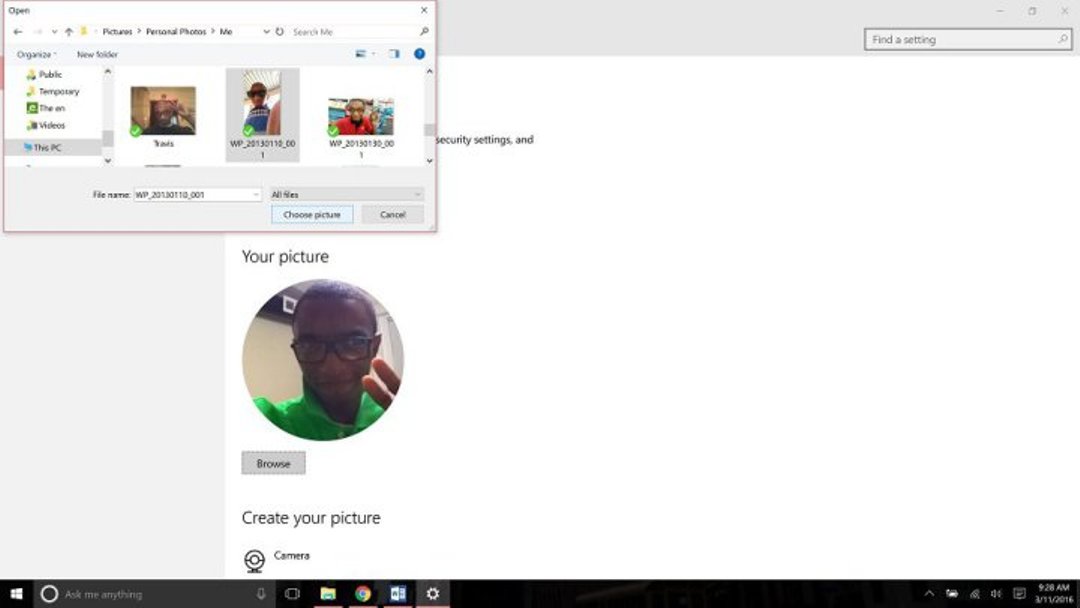Create a New folder
This screenshot has height=608, width=1080.
(x=97, y=54)
